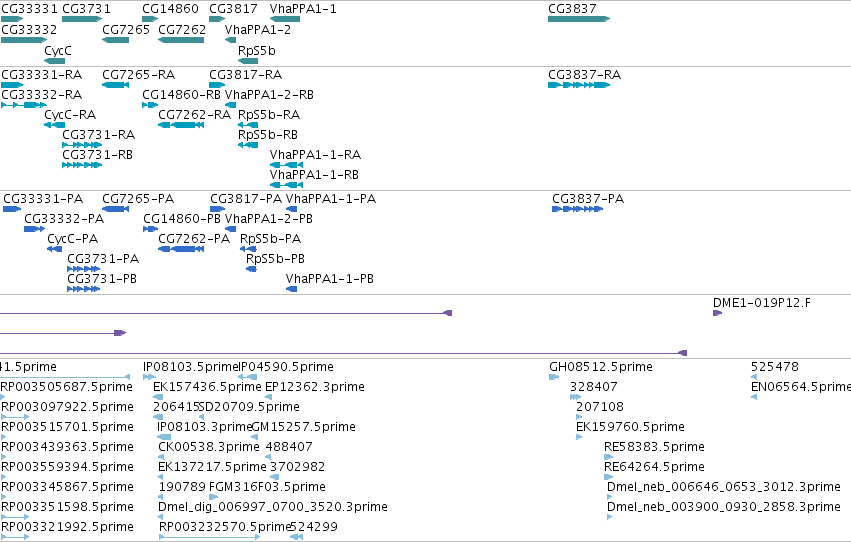
Task: Select protein CG33332-PA
Action: pos(64,219)
